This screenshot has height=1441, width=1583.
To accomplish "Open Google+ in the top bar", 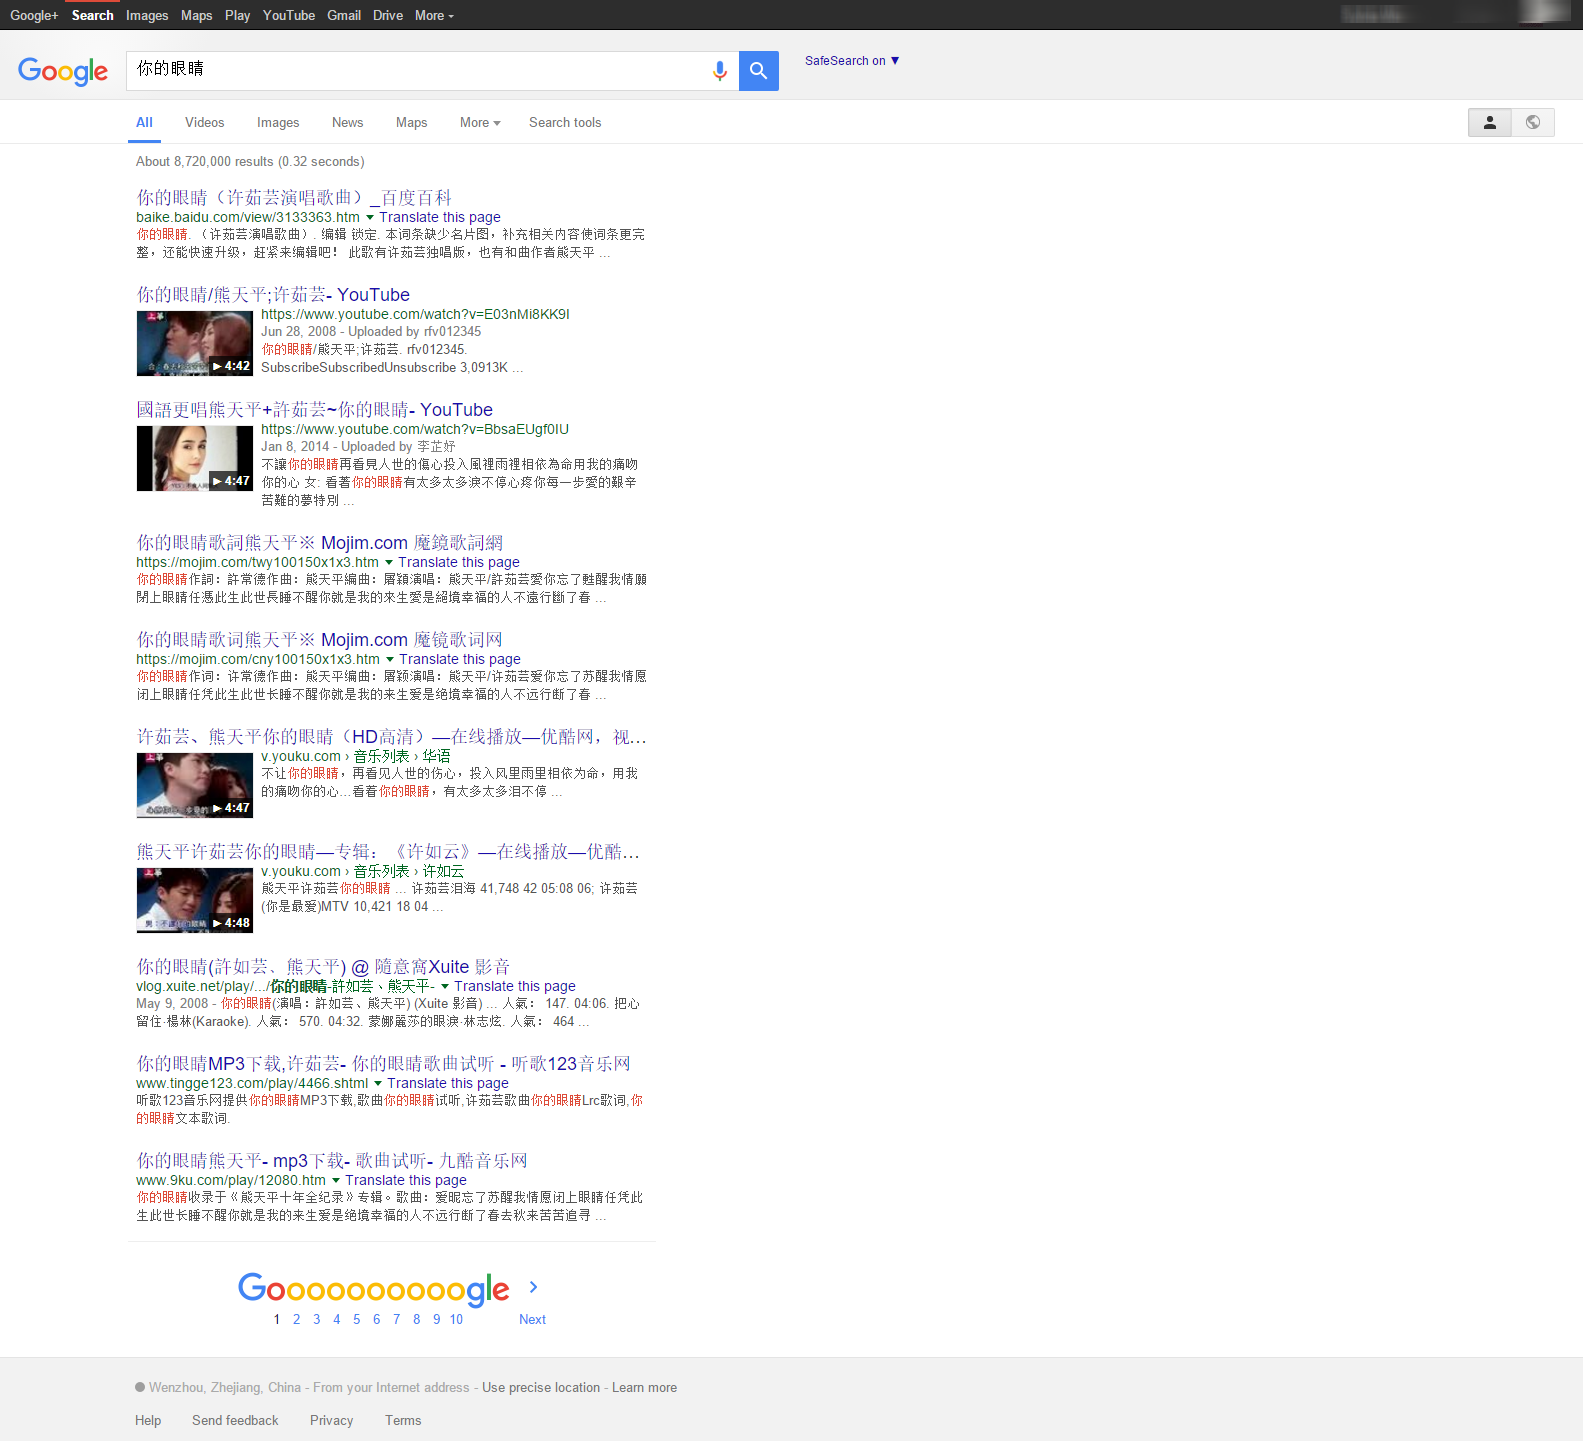I will (x=34, y=15).
